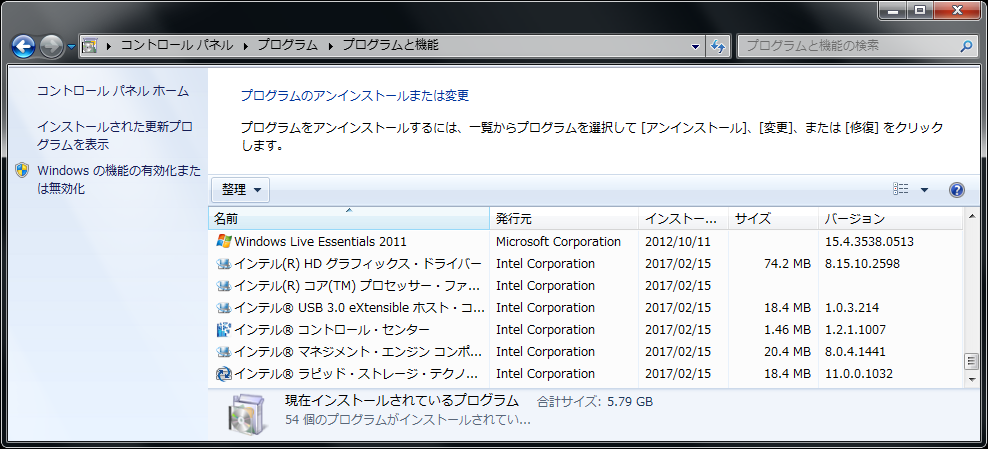Open the 整理 dropdown menu
The width and height of the screenshot is (988, 449).
click(240, 190)
